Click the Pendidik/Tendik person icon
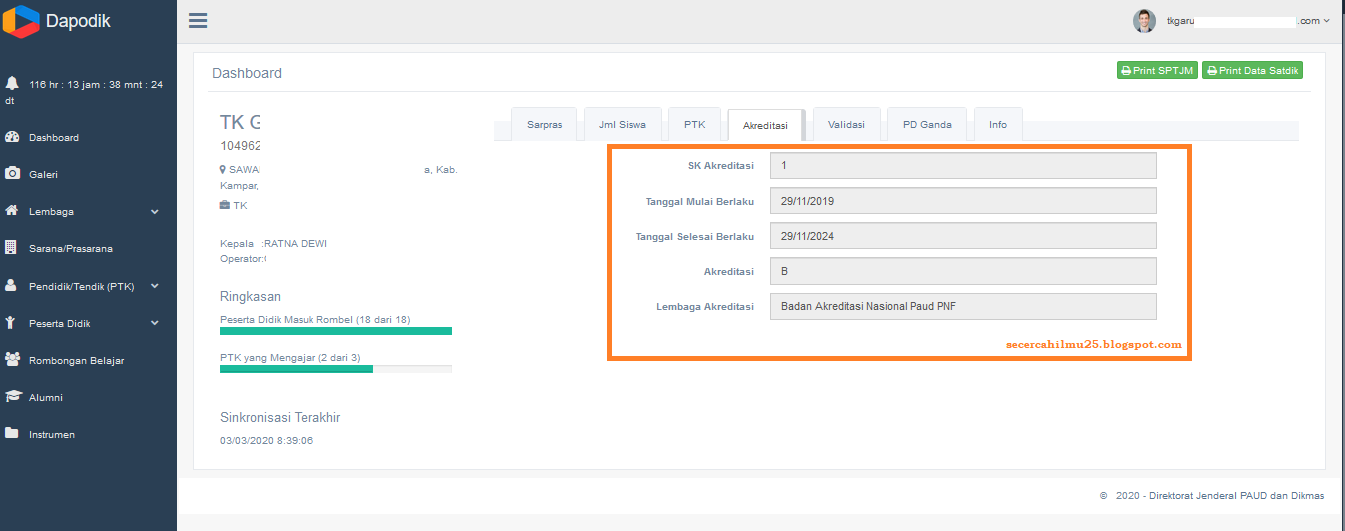Image resolution: width=1345 pixels, height=531 pixels. click(11, 285)
